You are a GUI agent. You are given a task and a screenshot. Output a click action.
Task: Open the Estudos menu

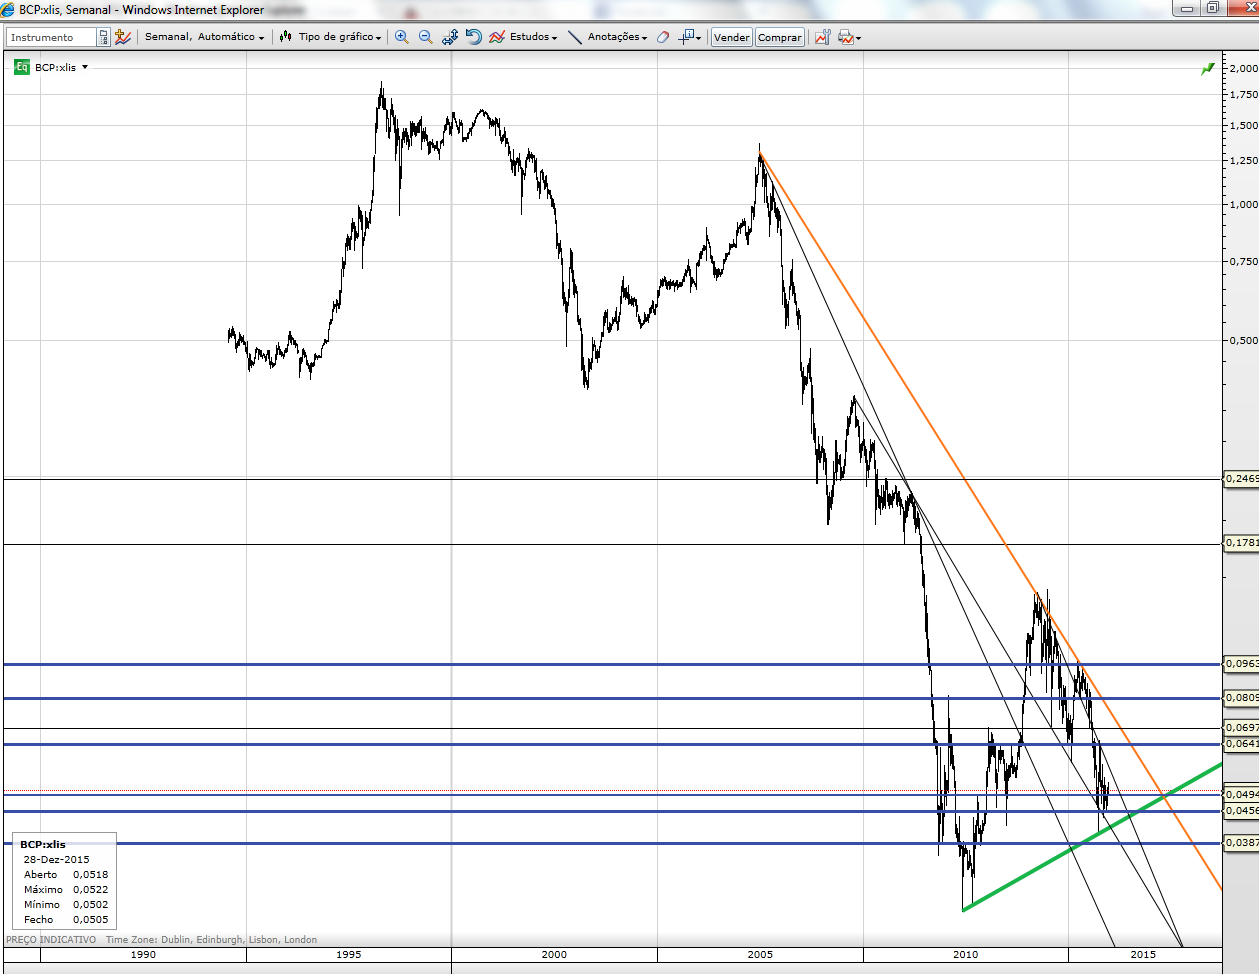pyautogui.click(x=533, y=37)
